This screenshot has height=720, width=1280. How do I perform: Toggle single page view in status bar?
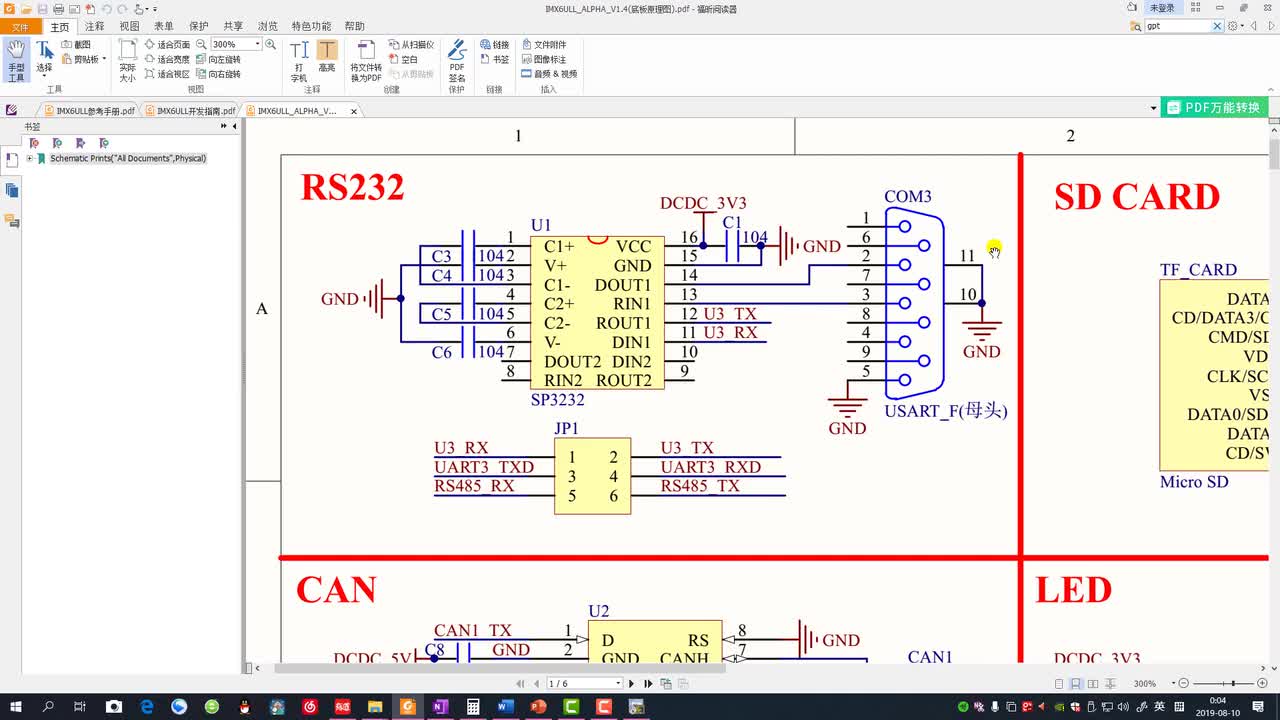tap(1059, 683)
